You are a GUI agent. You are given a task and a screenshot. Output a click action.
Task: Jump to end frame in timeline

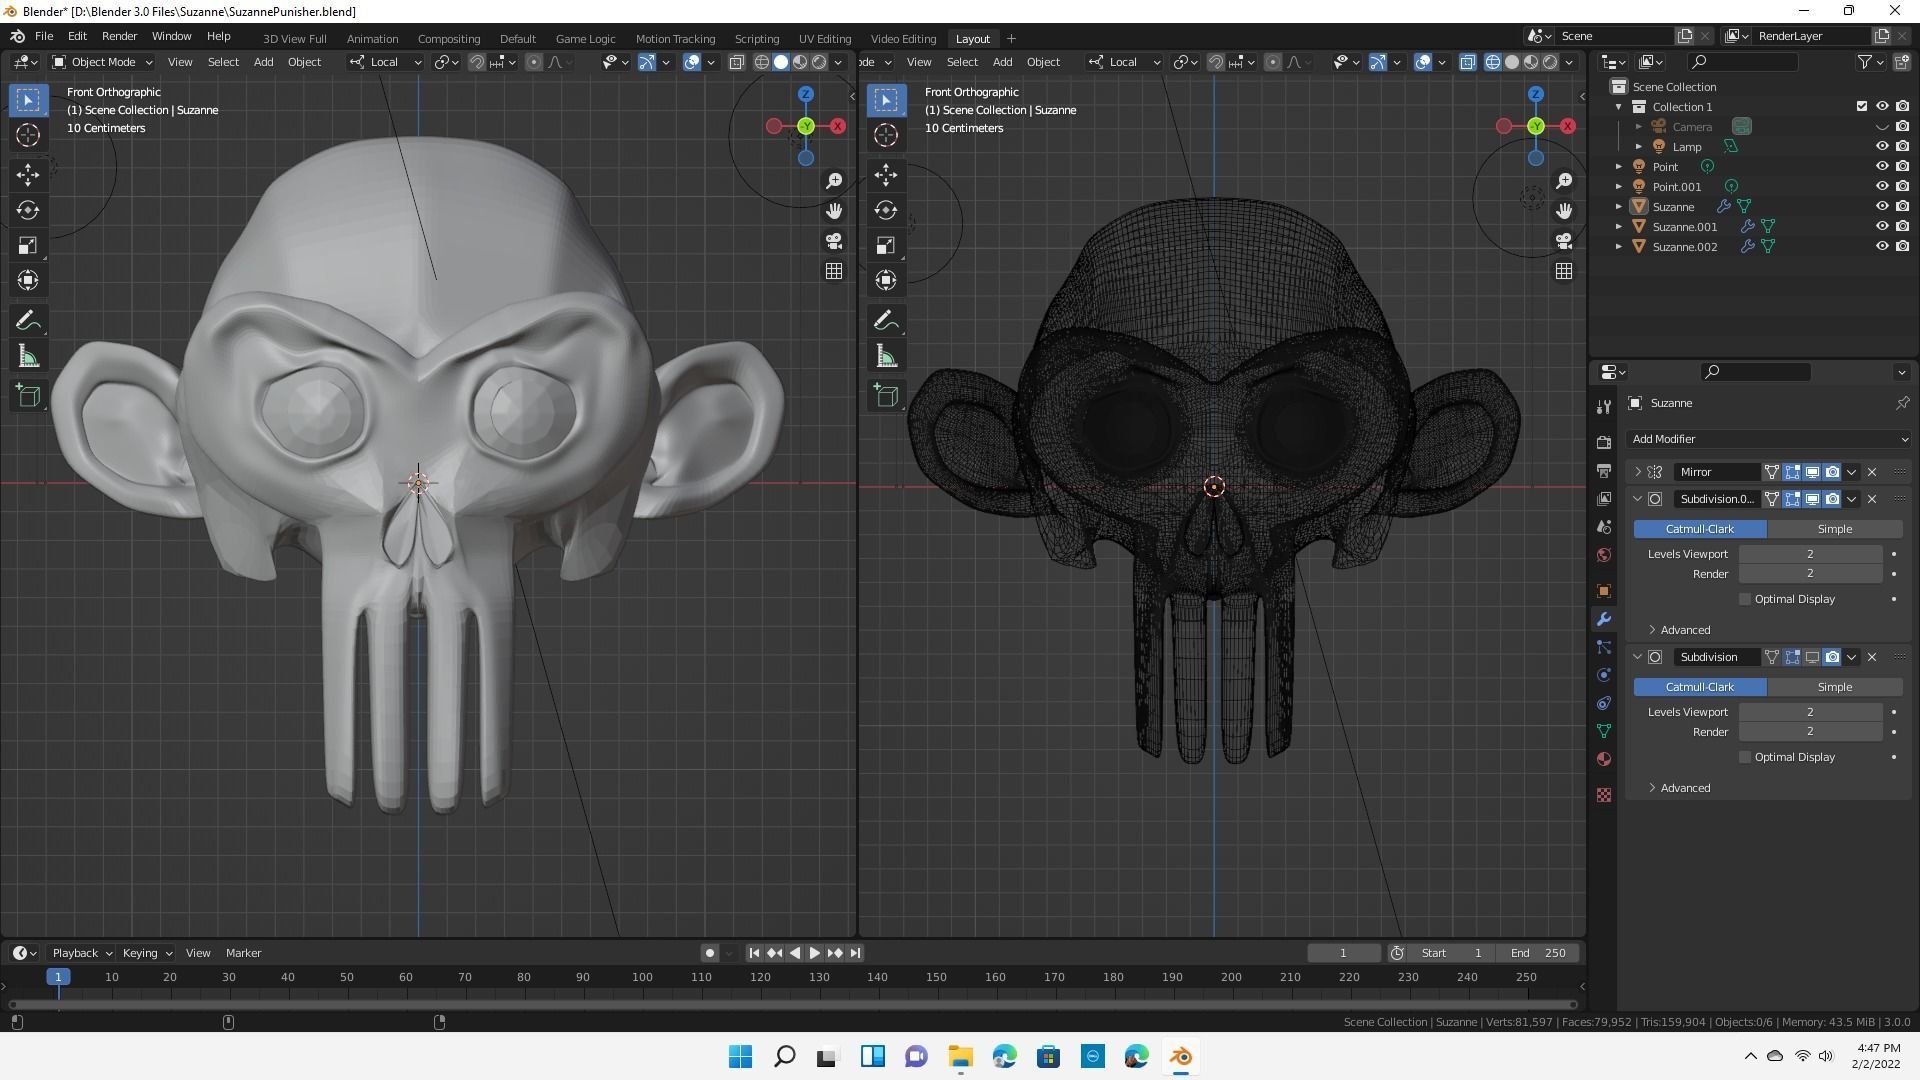tap(855, 953)
